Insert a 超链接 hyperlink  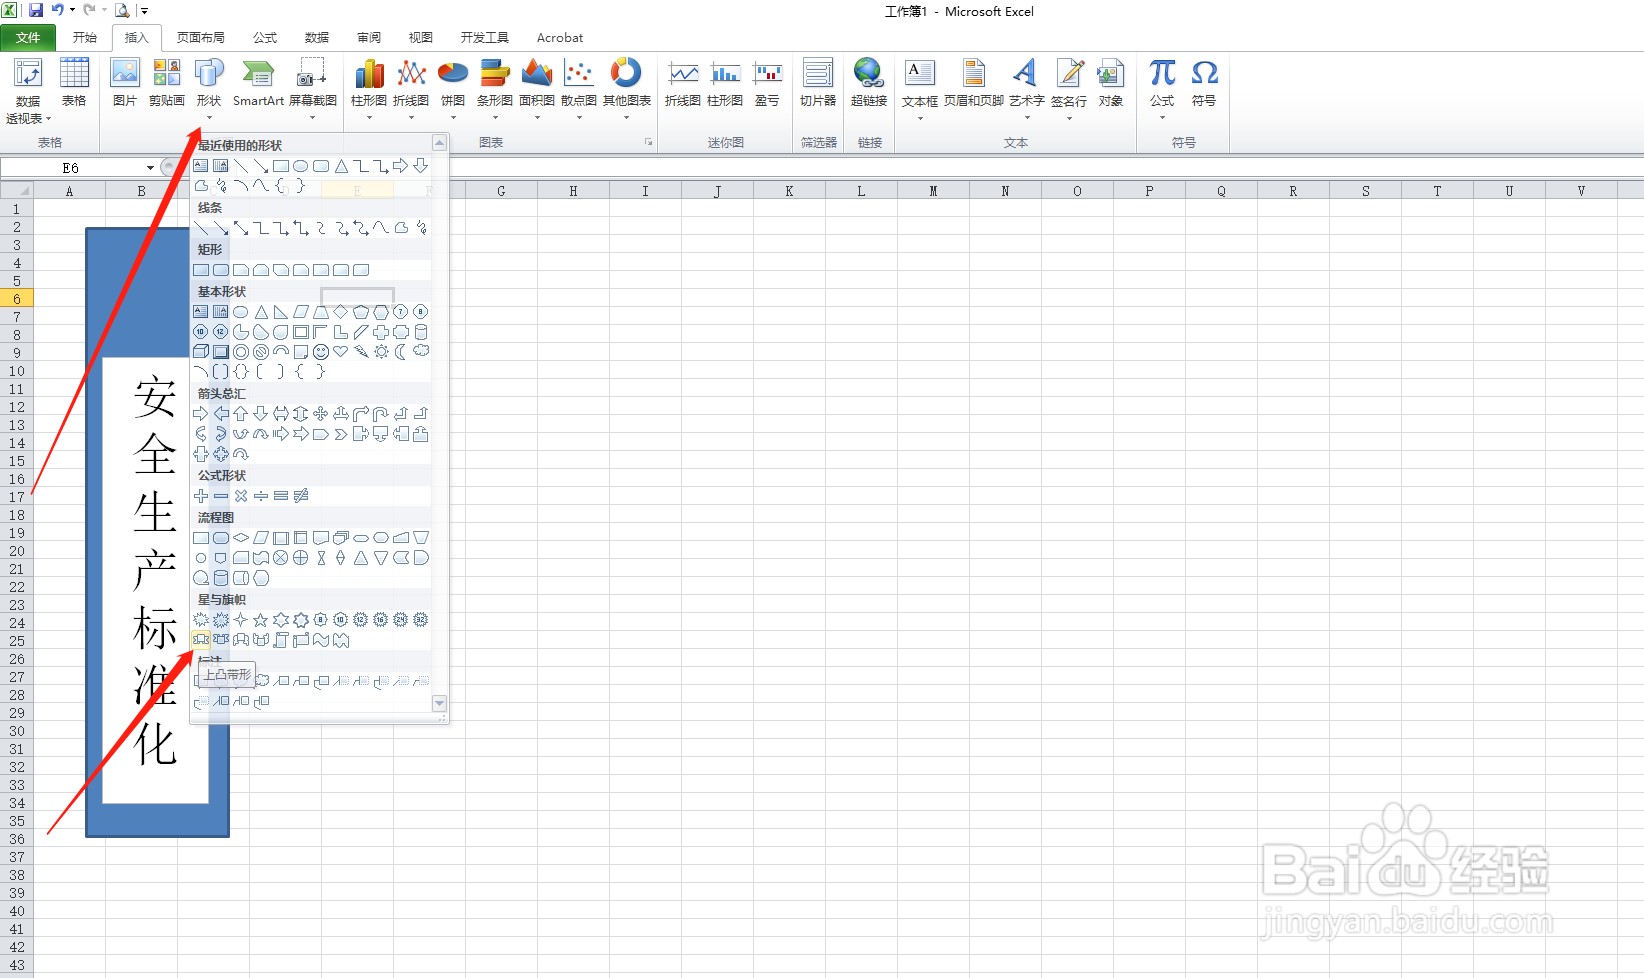(869, 83)
